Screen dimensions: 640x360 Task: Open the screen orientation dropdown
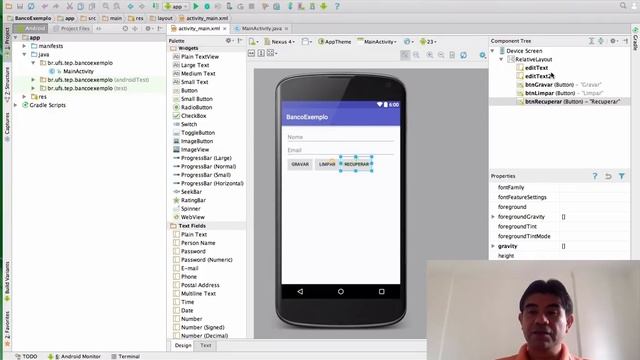tap(307, 42)
